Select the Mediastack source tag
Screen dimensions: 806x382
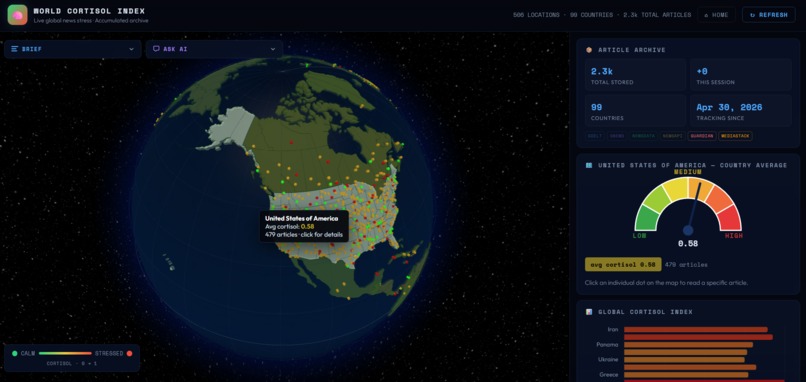pyautogui.click(x=735, y=136)
